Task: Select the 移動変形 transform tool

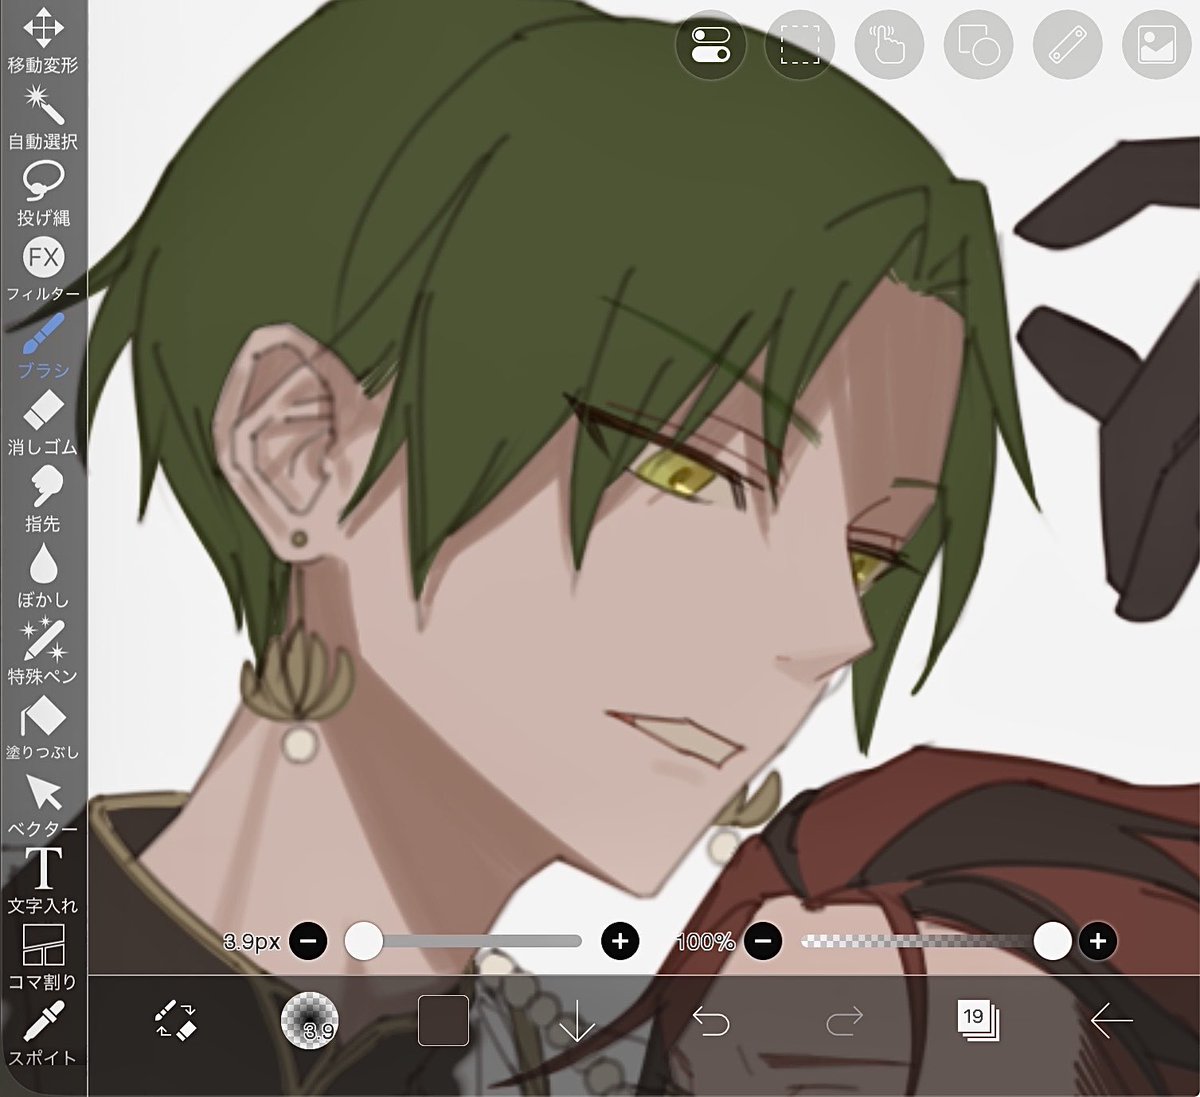Action: 43,41
